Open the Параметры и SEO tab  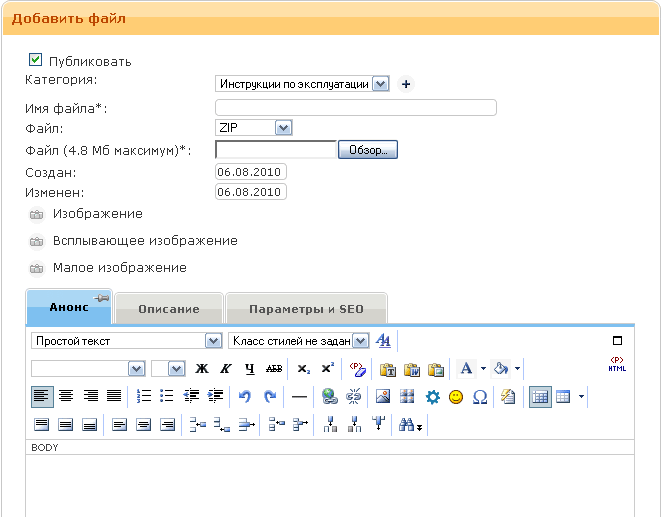pyautogui.click(x=306, y=309)
